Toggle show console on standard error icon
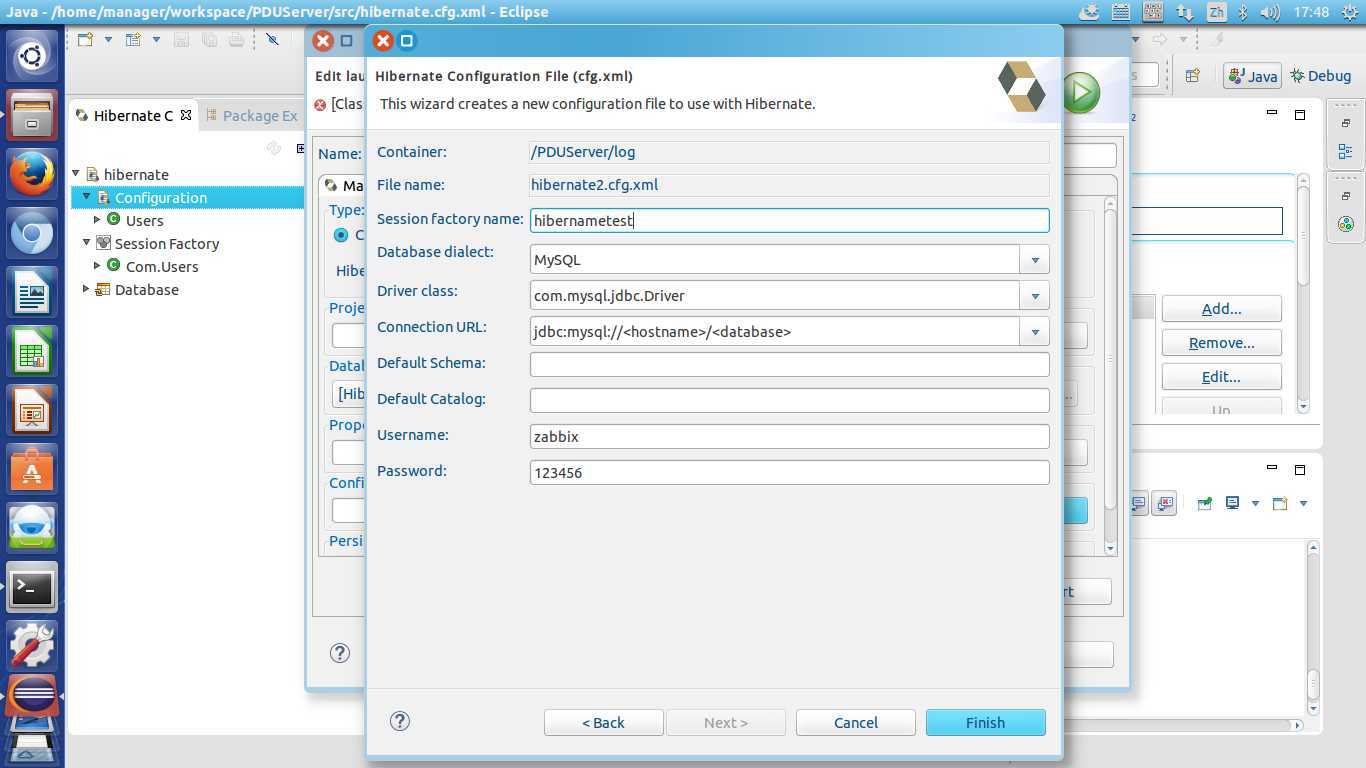This screenshot has width=1366, height=768. pyautogui.click(x=1164, y=503)
